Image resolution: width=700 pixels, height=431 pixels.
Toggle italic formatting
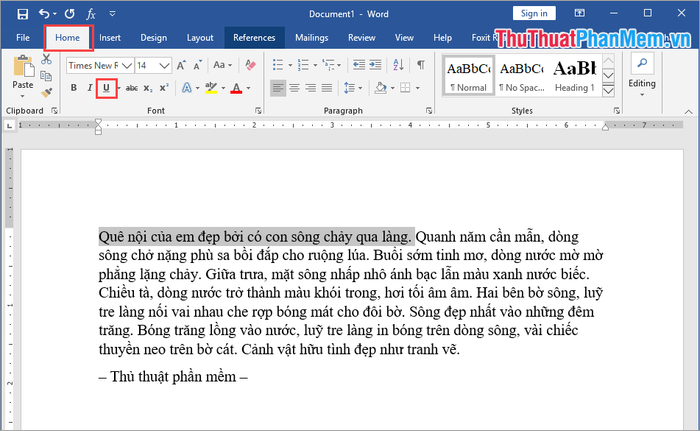pos(90,88)
